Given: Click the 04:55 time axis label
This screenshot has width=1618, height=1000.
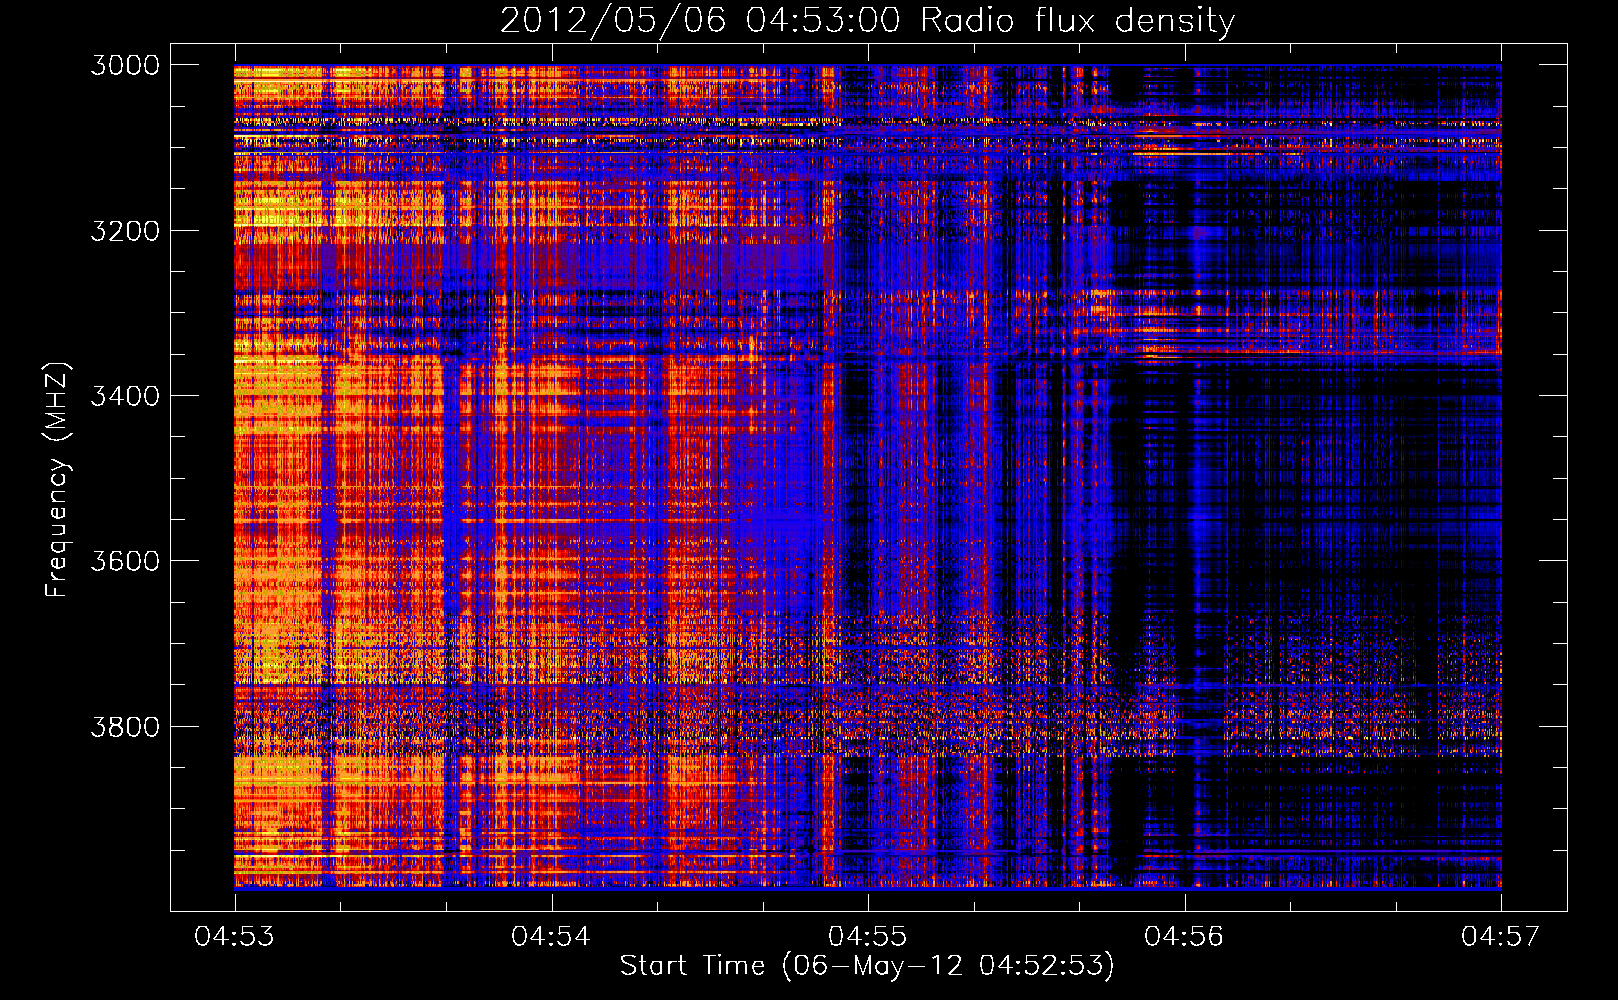Looking at the screenshot, I should (868, 936).
